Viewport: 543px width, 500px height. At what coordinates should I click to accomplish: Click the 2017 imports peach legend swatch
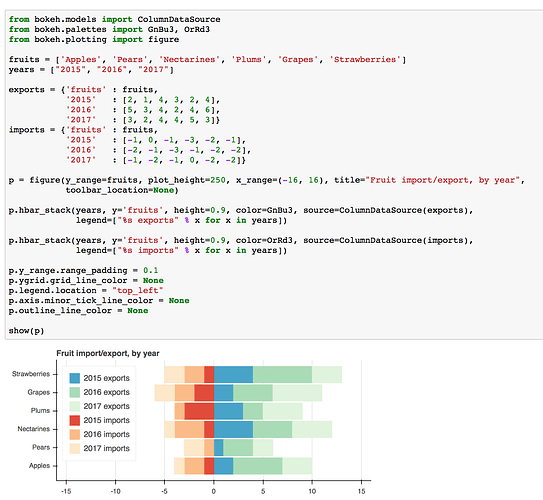click(74, 448)
